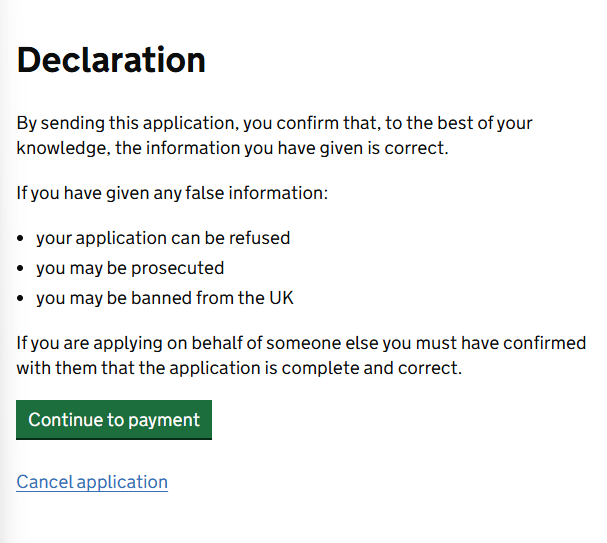The image size is (607, 543).
Task: Open the Cancel application link
Action: pyautogui.click(x=92, y=482)
